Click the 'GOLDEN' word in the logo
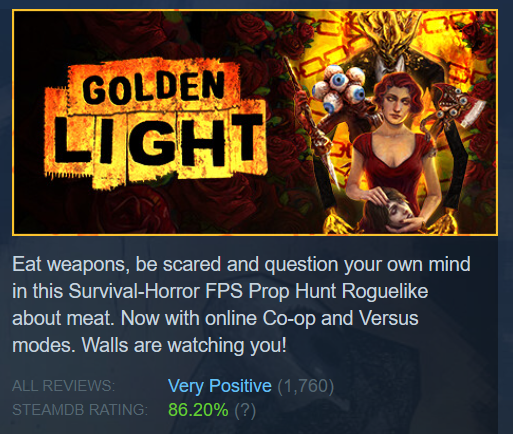The height and width of the screenshot is (434, 513). coord(153,87)
